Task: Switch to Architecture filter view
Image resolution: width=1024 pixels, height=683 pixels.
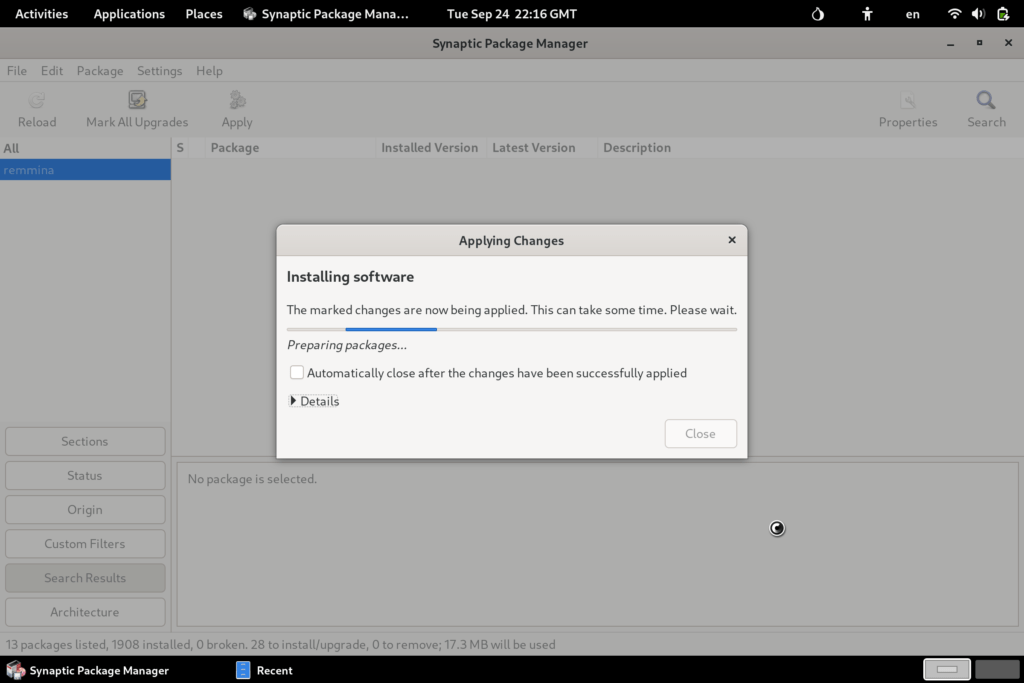Action: [85, 612]
